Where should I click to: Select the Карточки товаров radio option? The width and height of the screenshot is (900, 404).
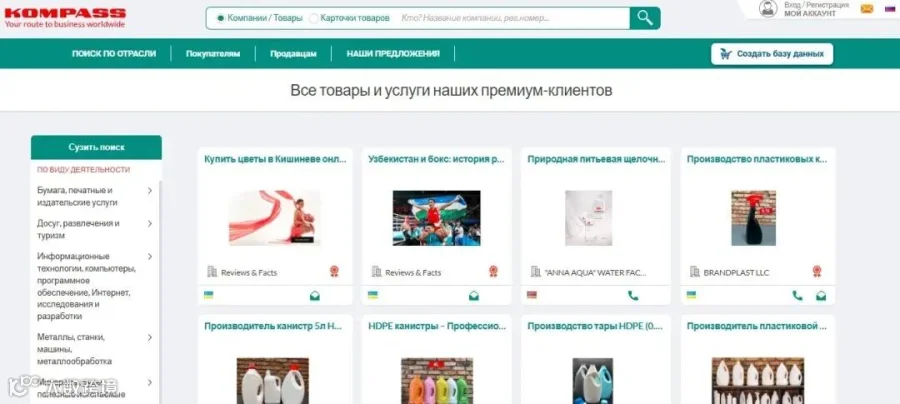(313, 18)
